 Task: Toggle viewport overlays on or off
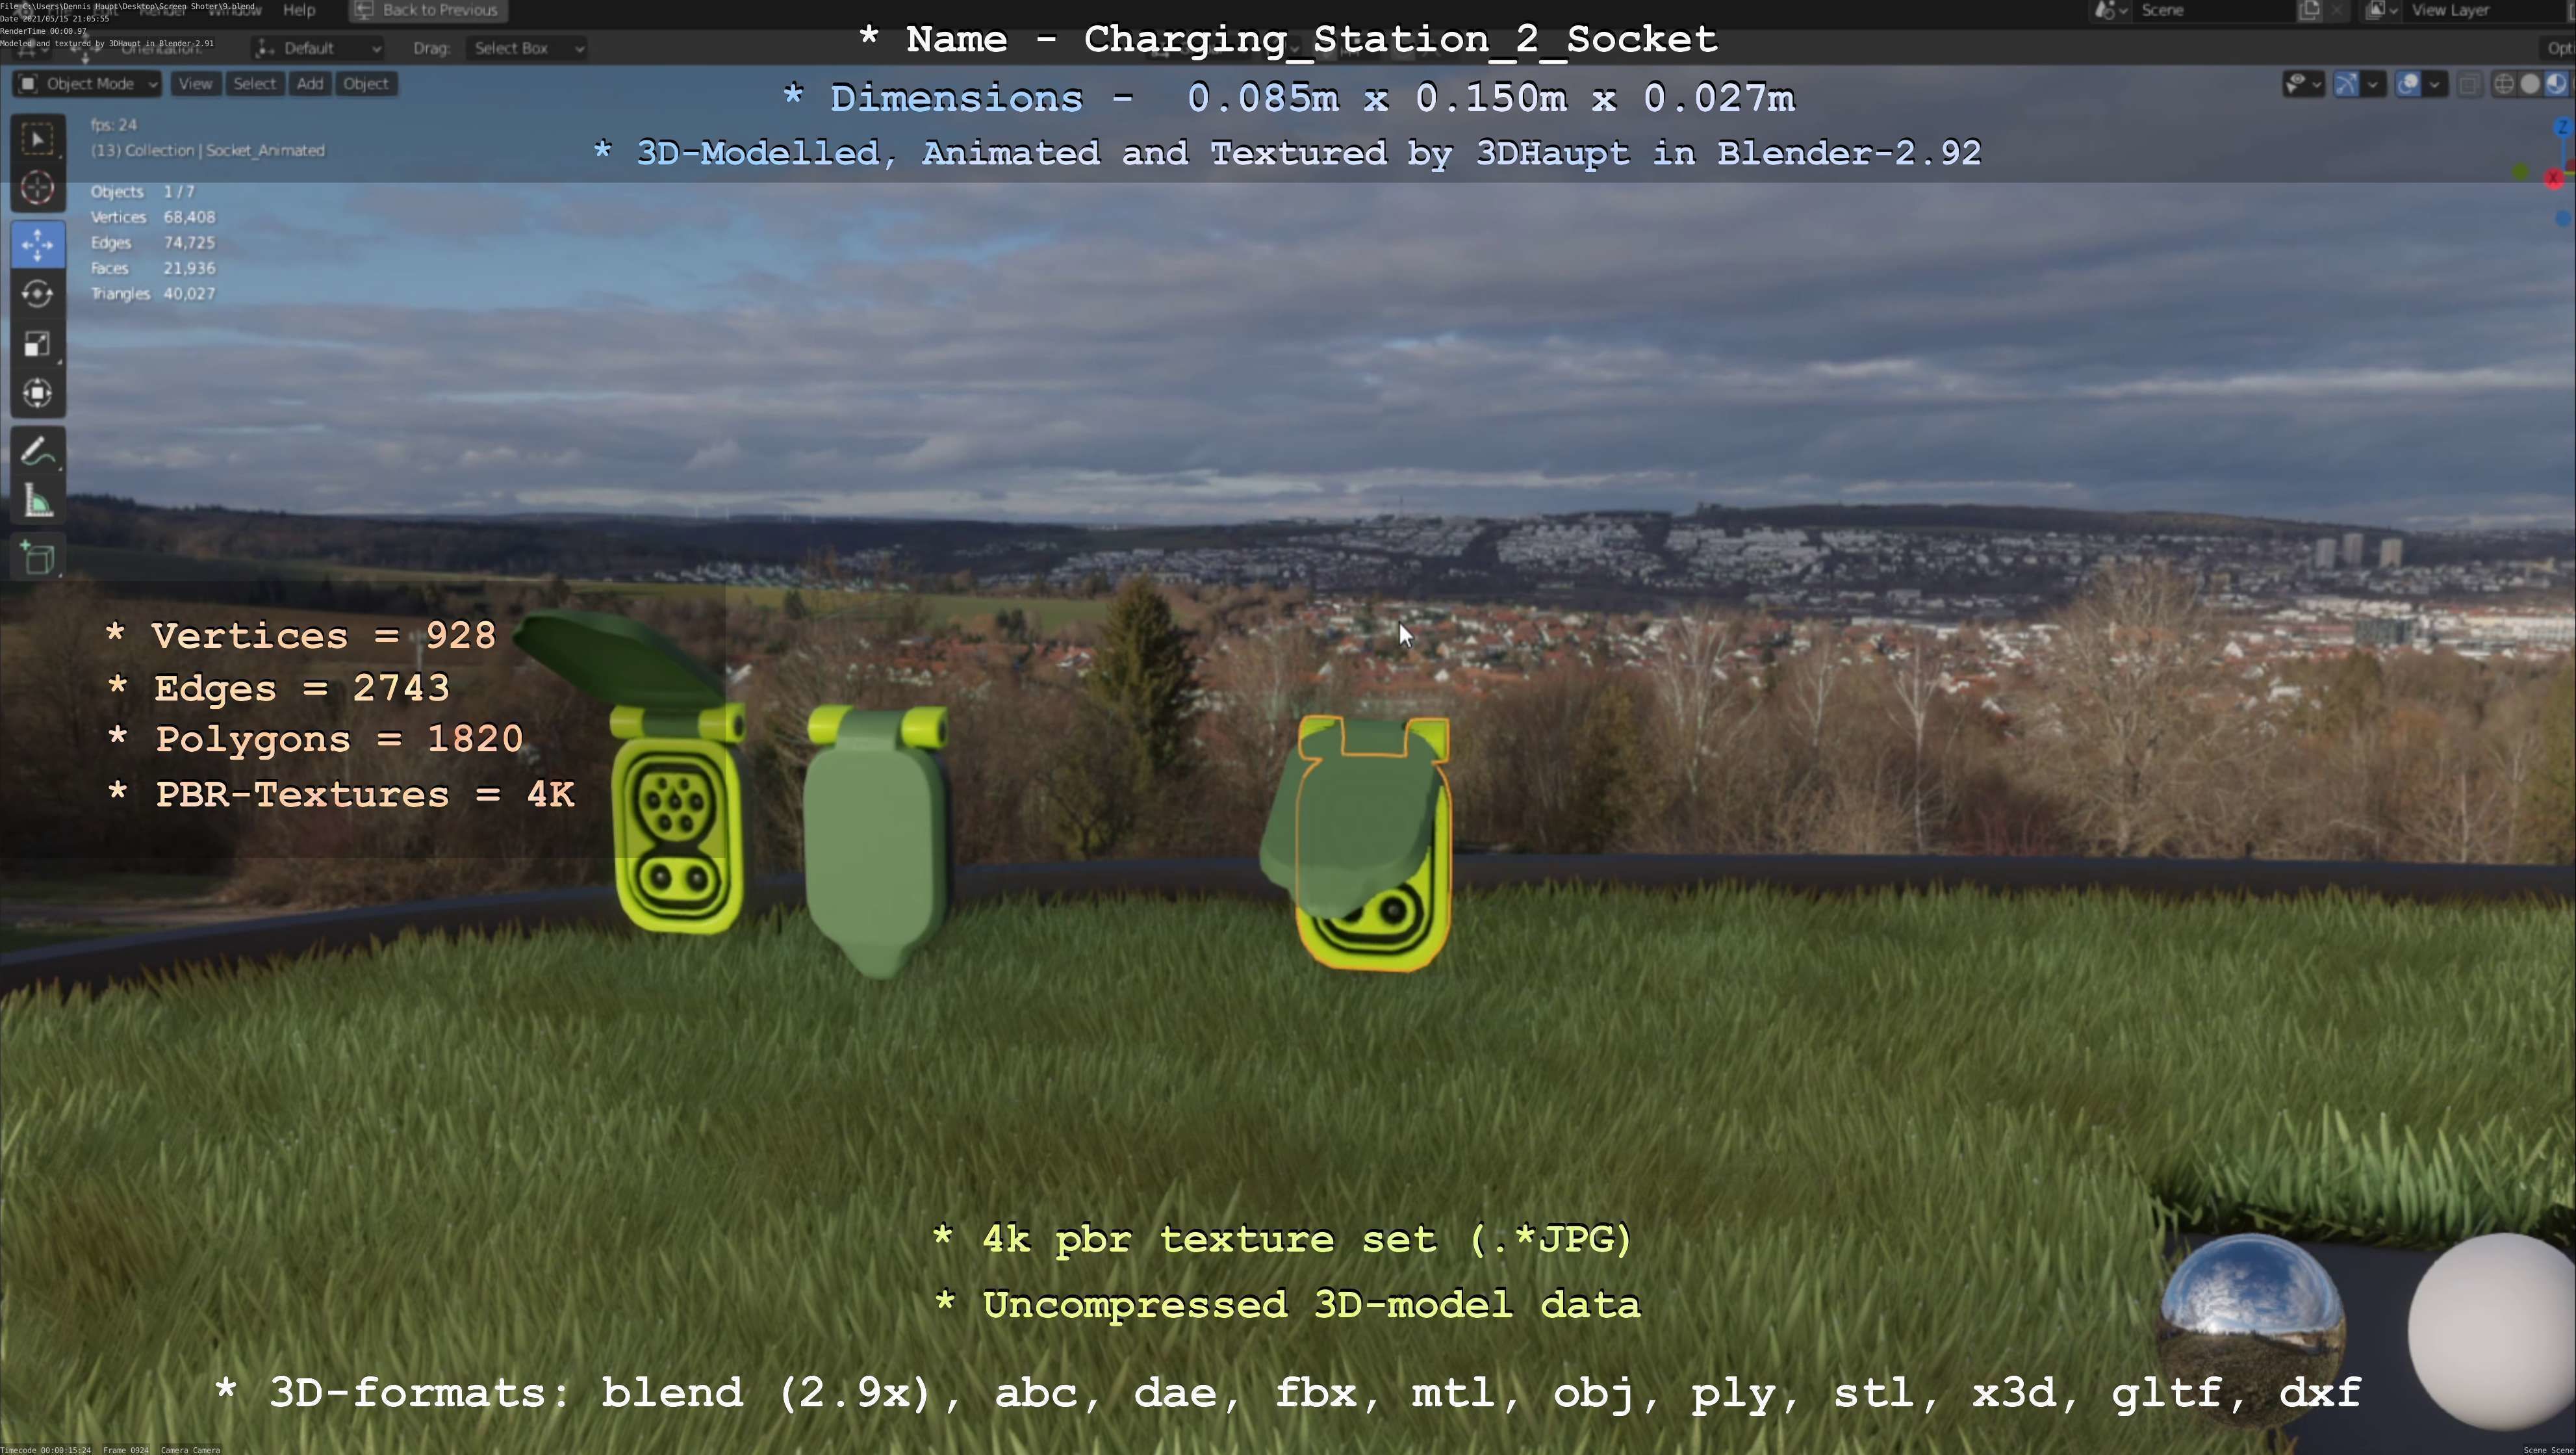(x=2409, y=84)
